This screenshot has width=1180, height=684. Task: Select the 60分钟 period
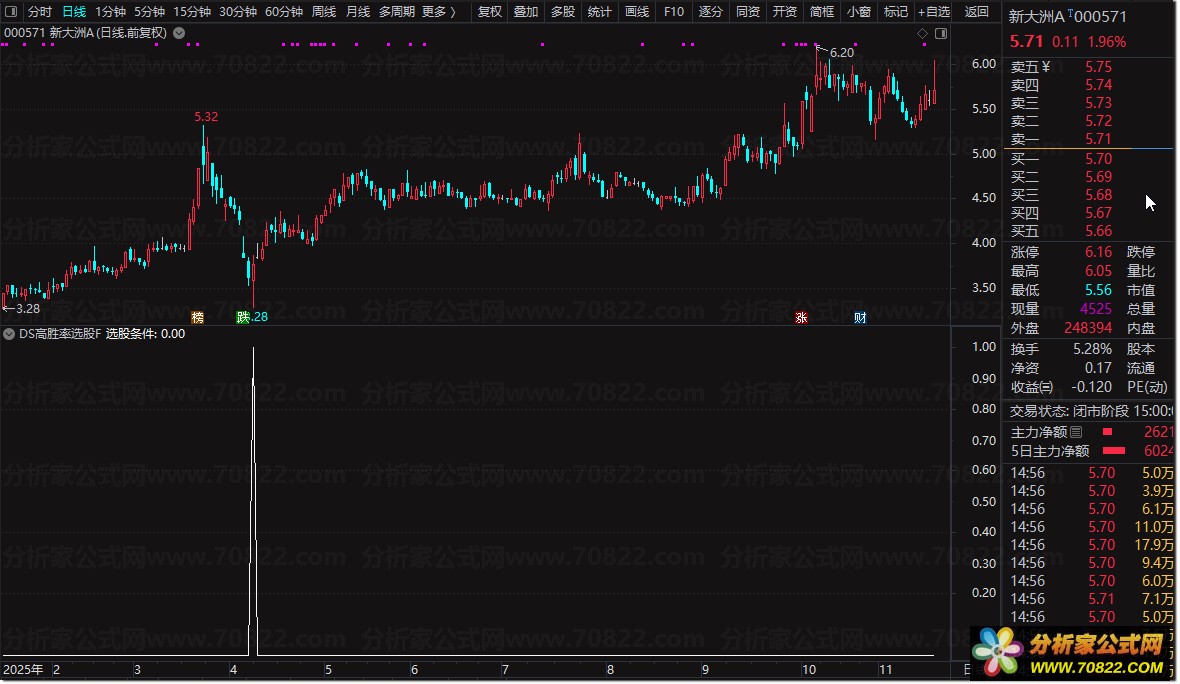coord(284,11)
